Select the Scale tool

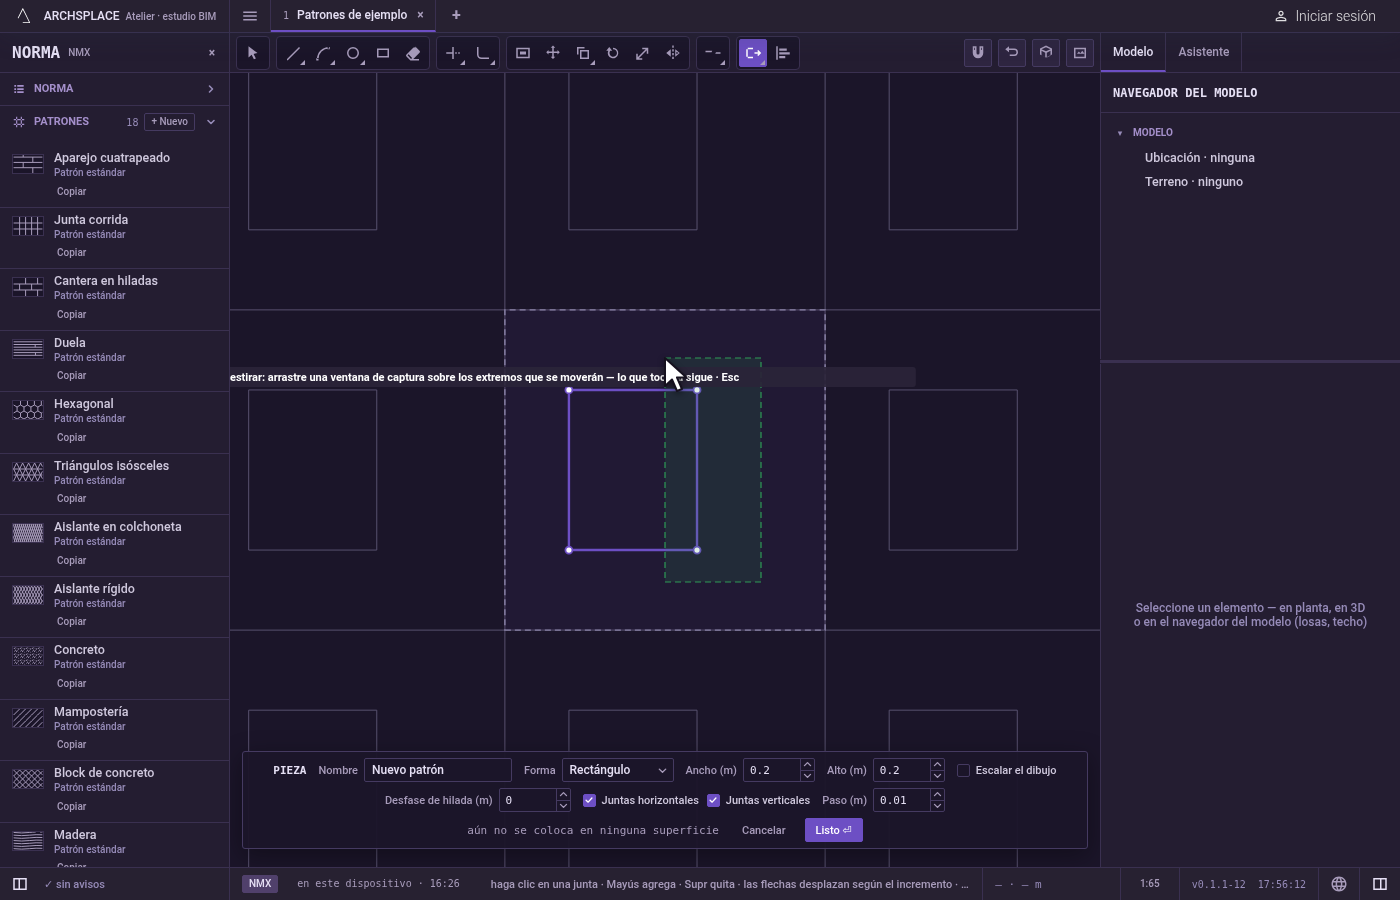pyautogui.click(x=643, y=53)
